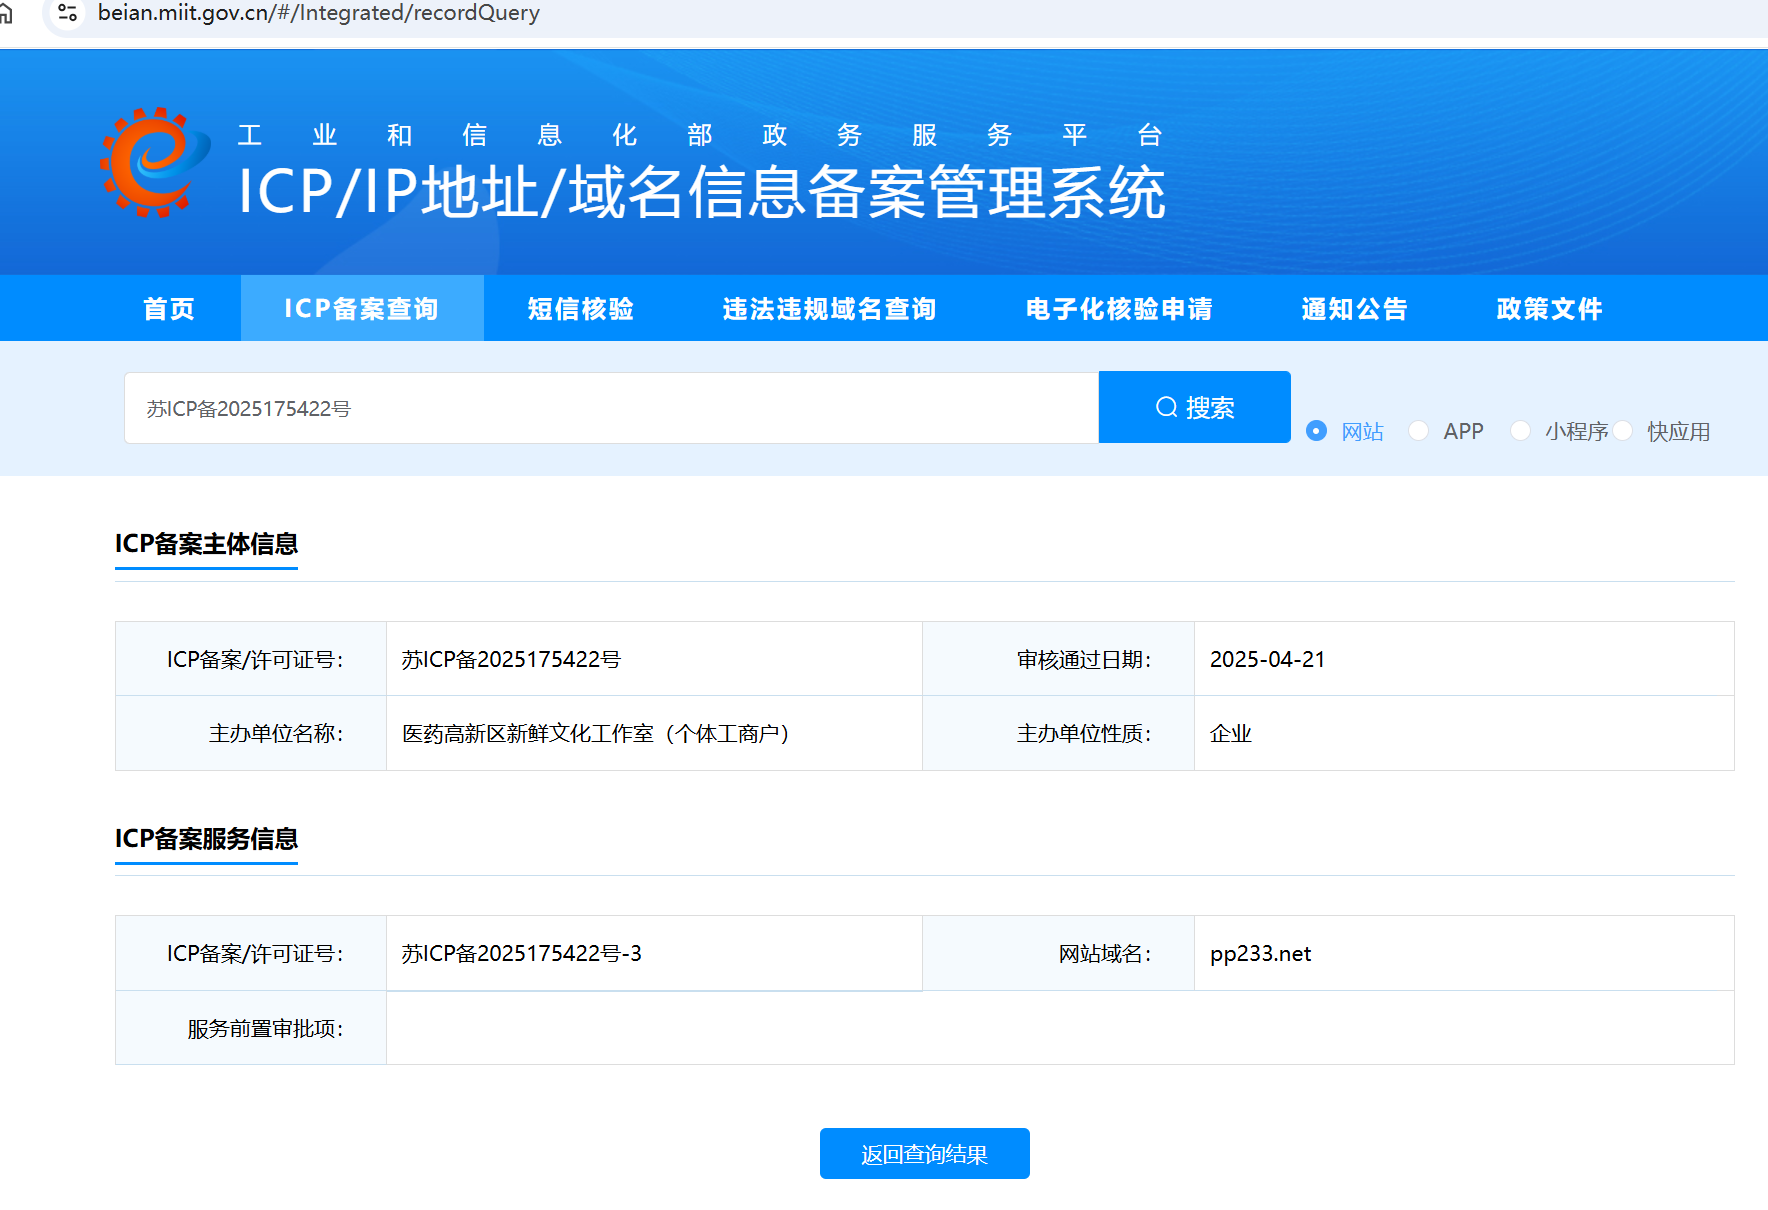Click the 工业和信息化部政务服务平台 subtitle
Screen dimensions: 1768x1210
700,135
